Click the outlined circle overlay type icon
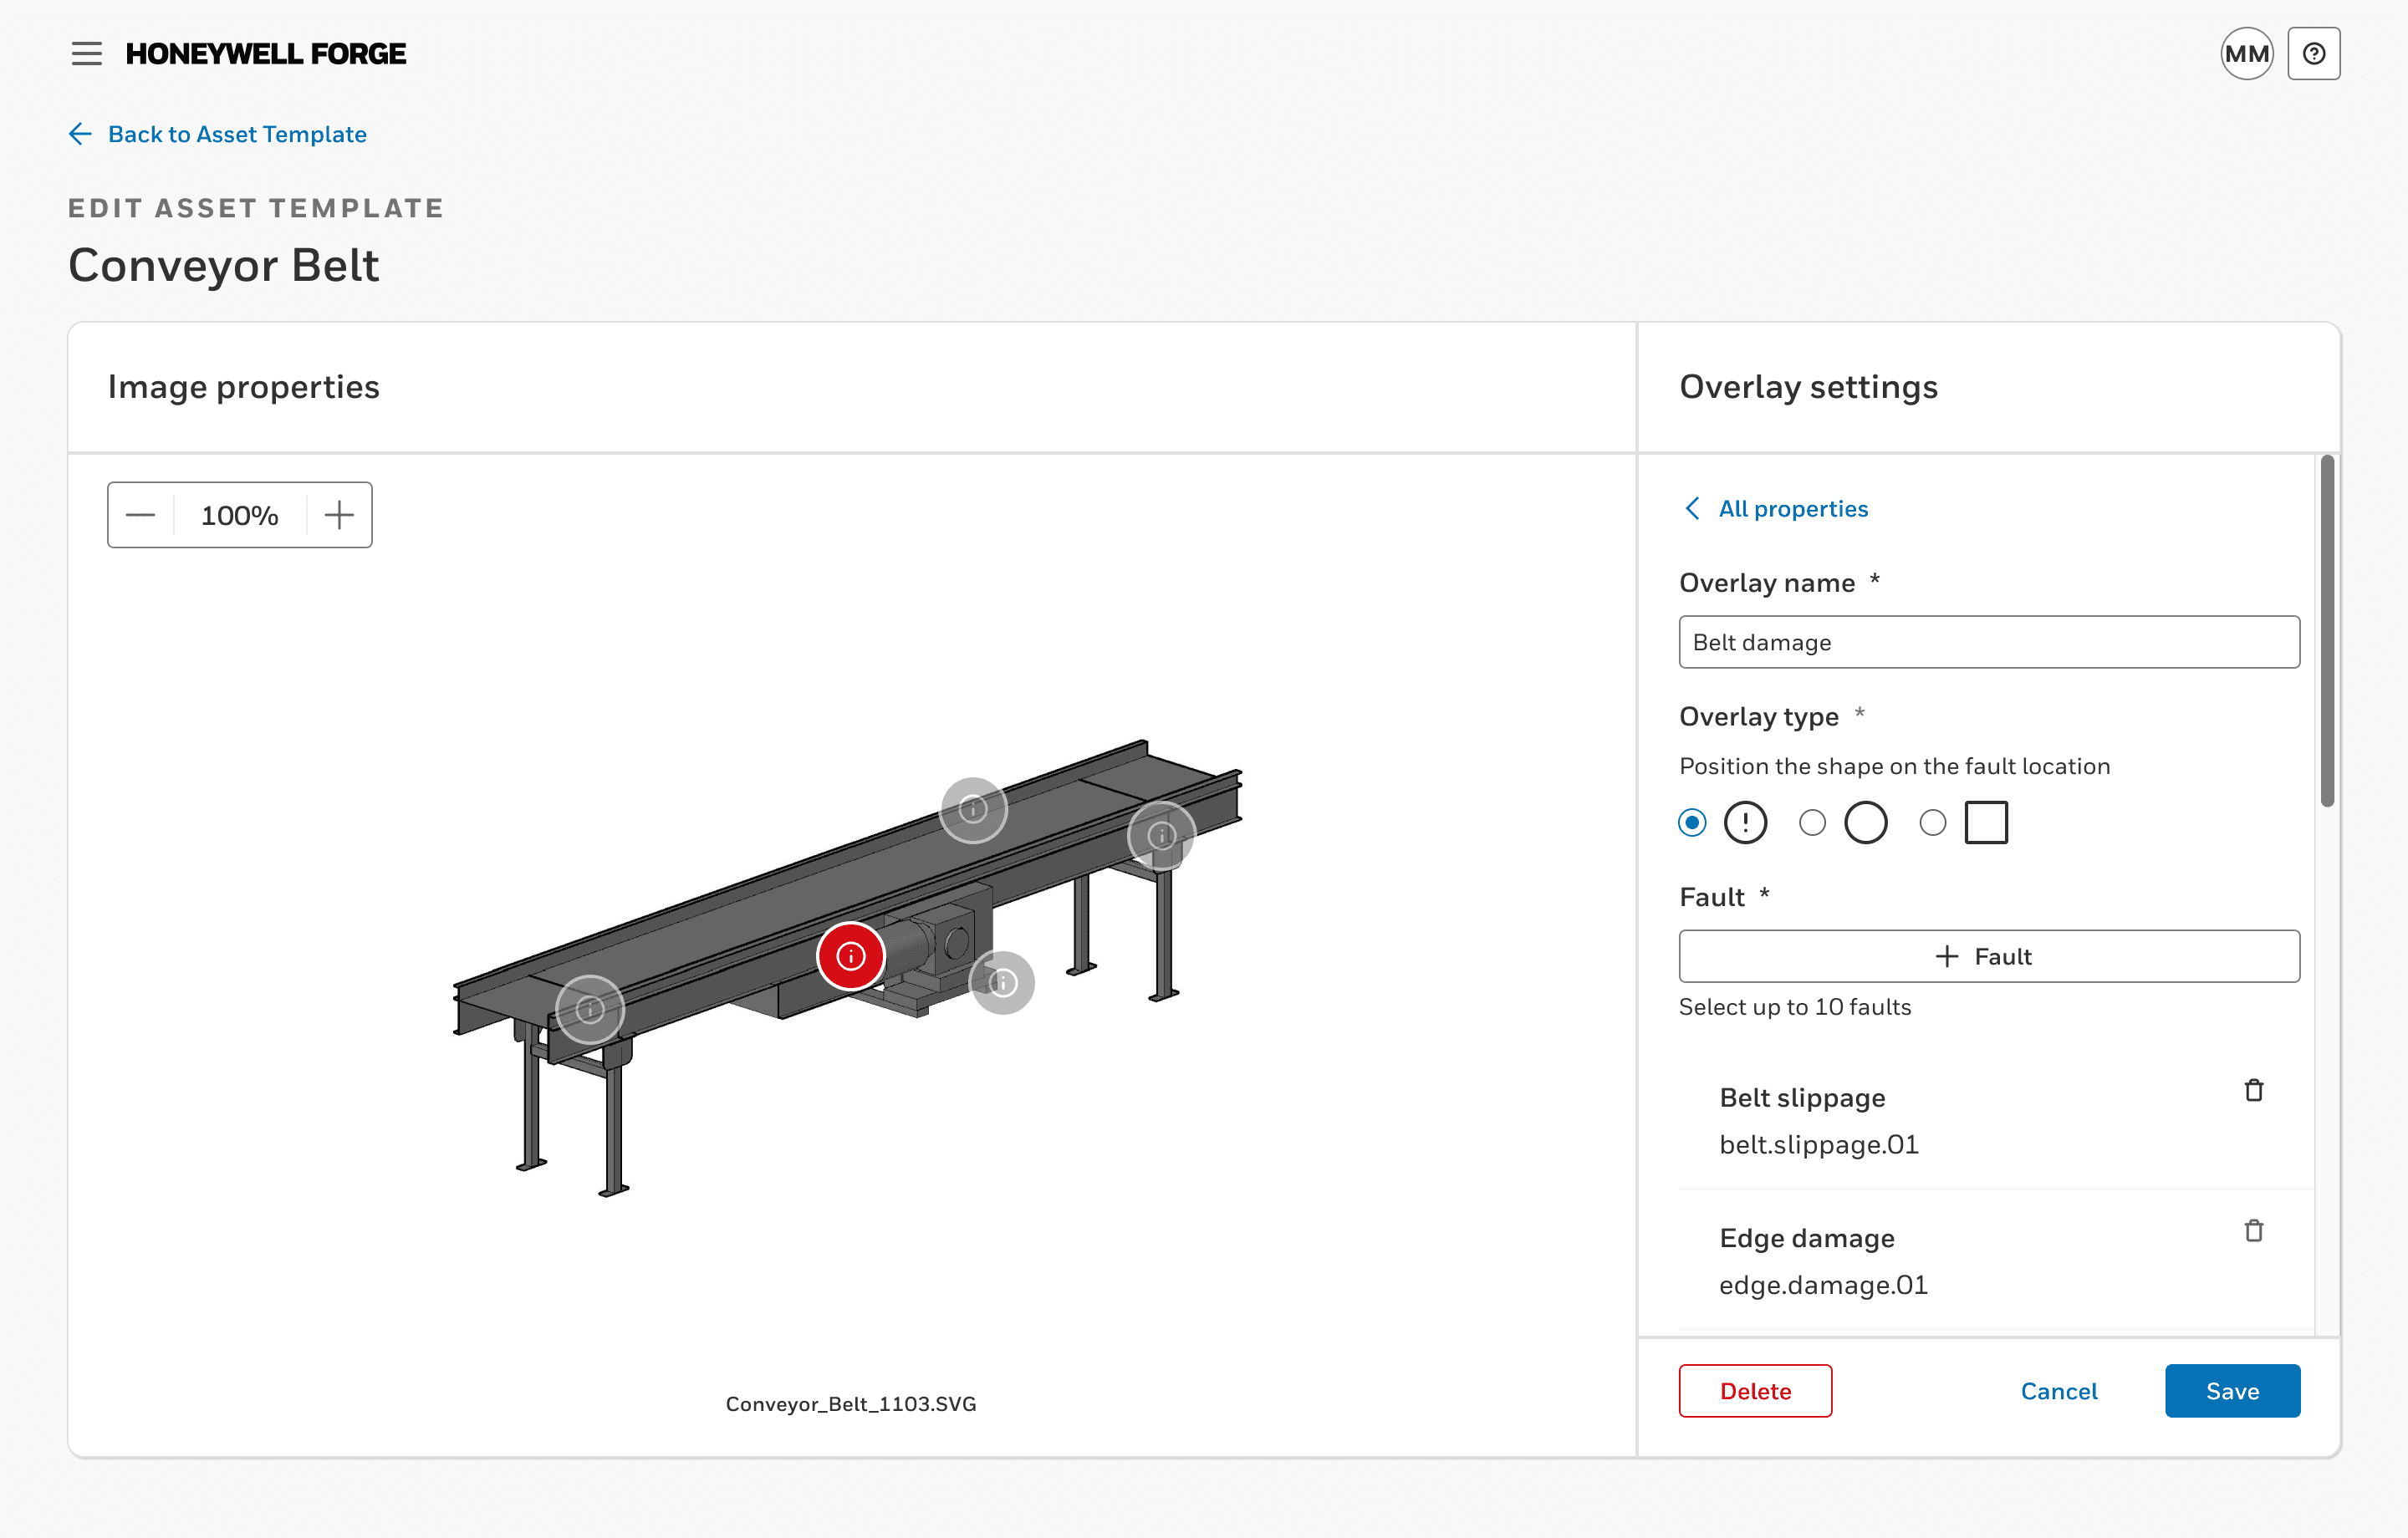The height and width of the screenshot is (1538, 2408). [1864, 821]
